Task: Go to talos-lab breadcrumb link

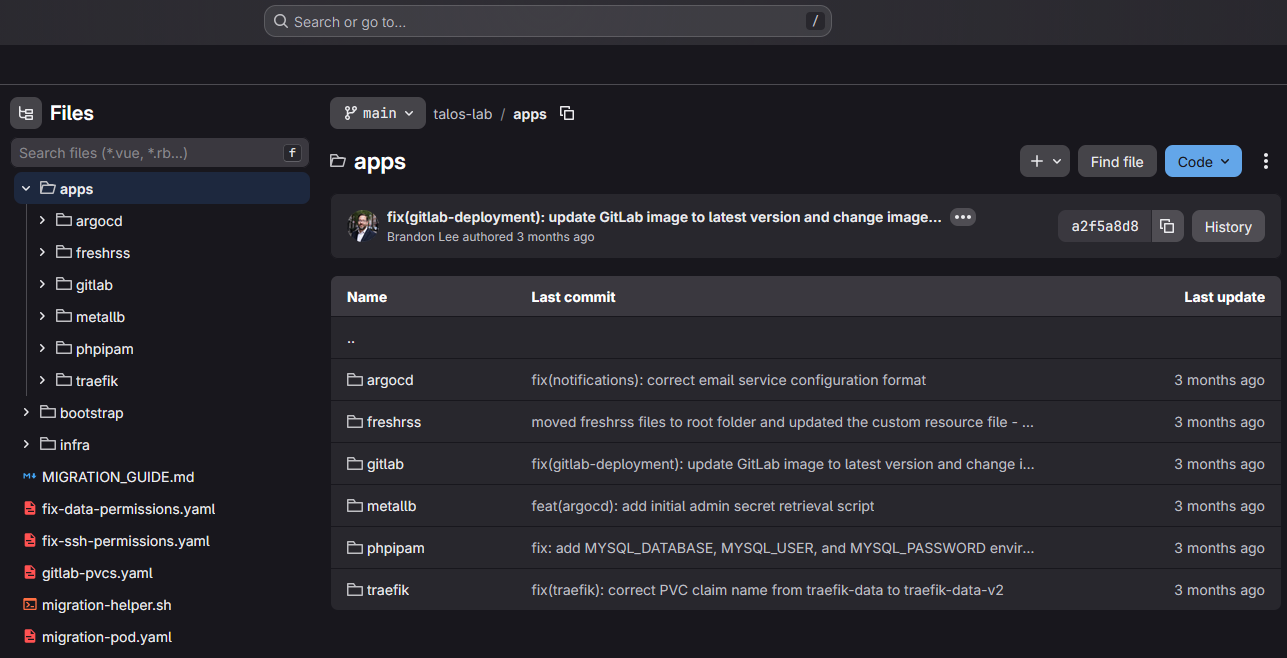Action: click(x=463, y=114)
